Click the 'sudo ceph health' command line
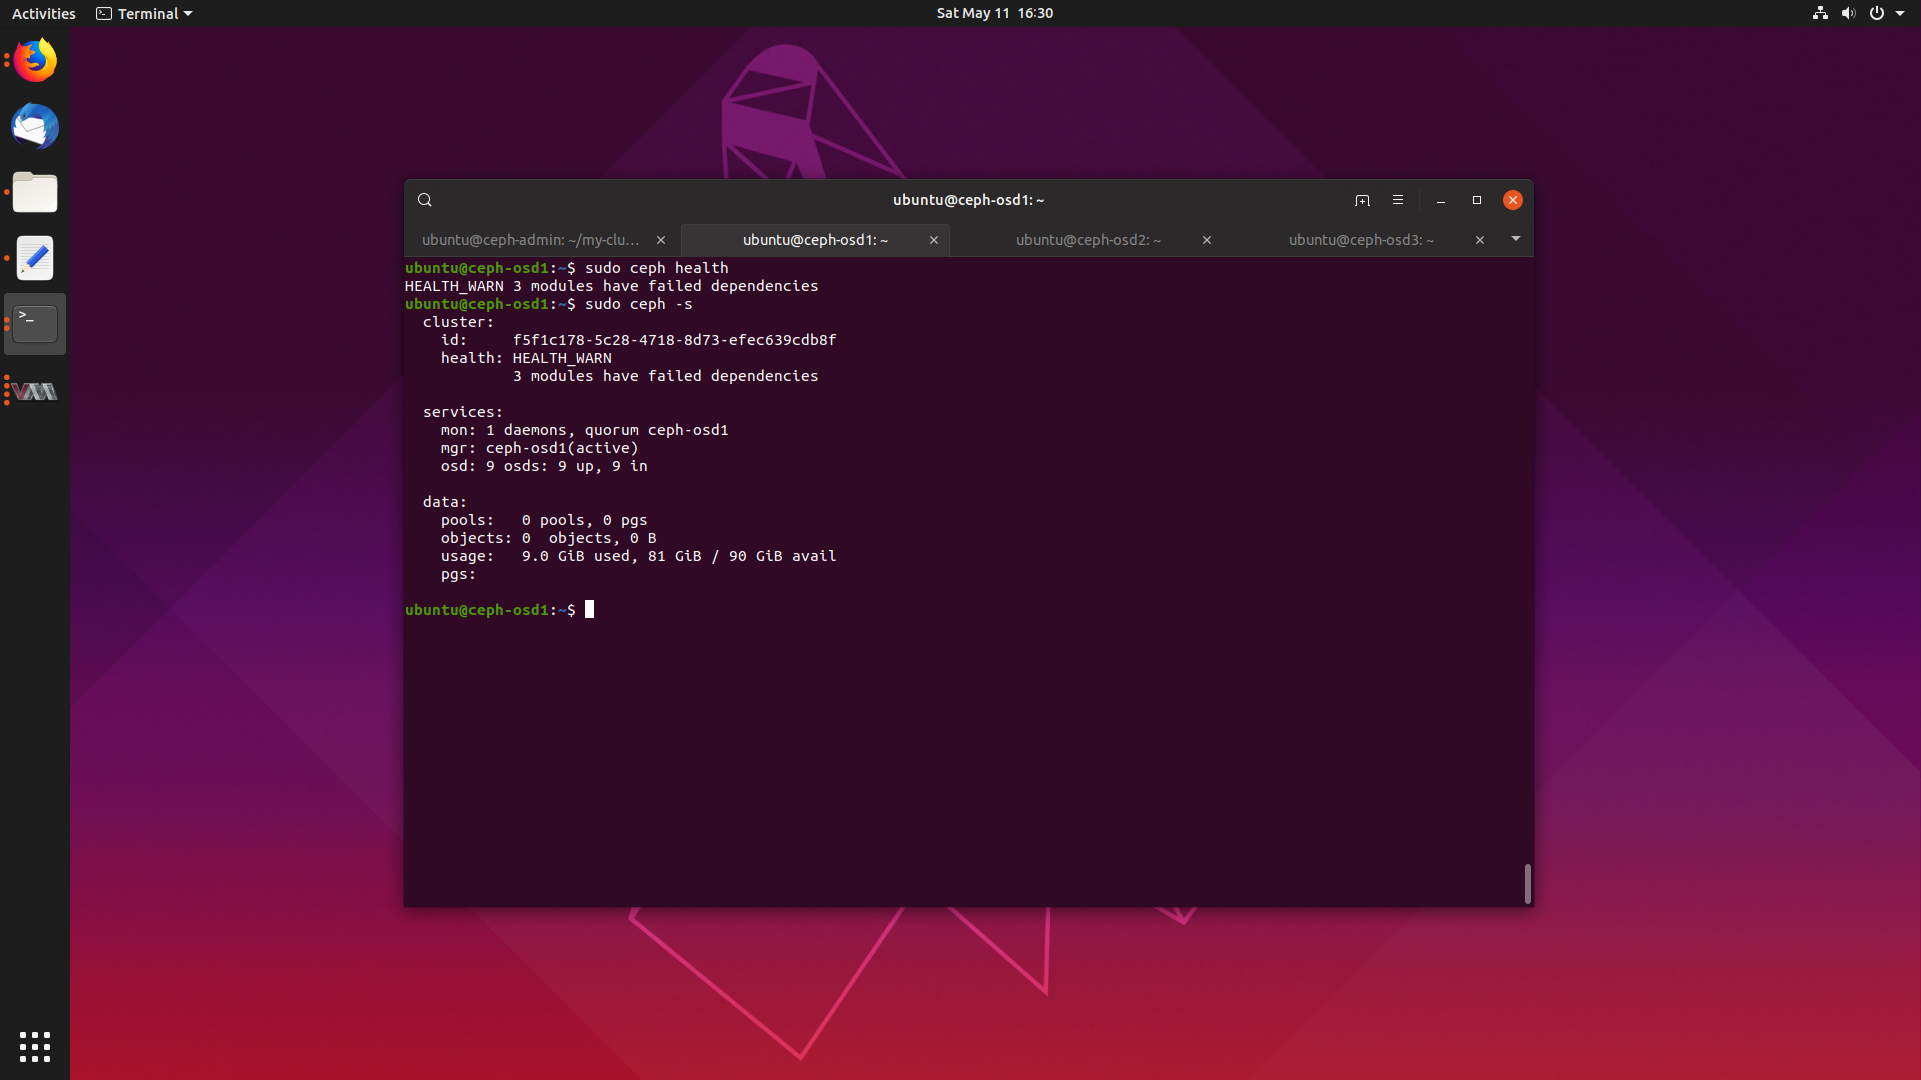 [x=566, y=268]
